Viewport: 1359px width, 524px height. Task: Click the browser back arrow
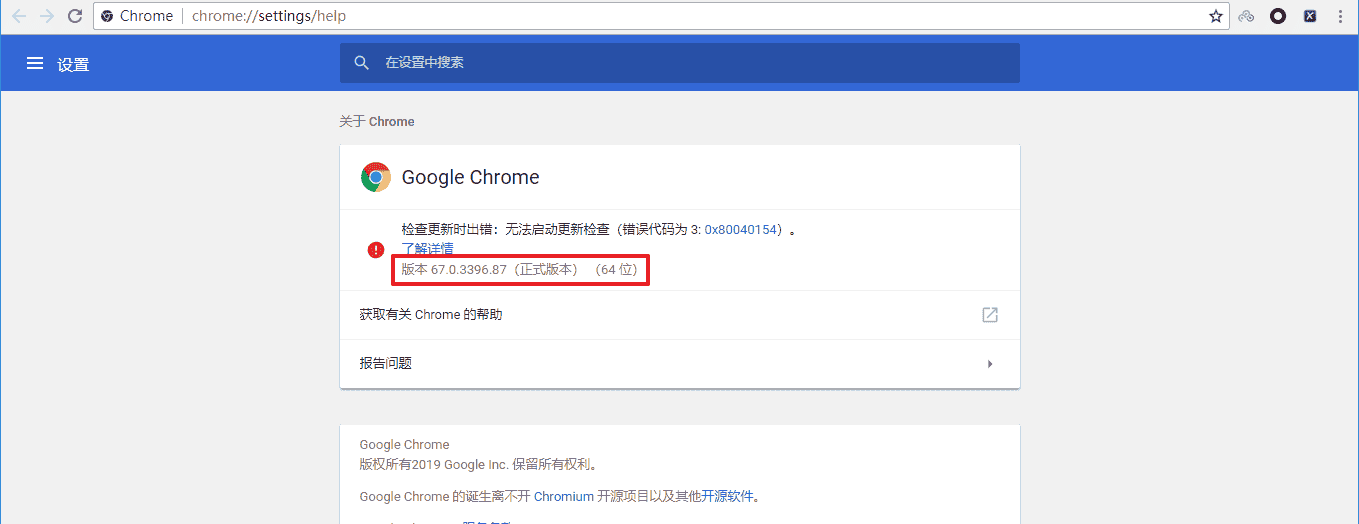coord(19,16)
